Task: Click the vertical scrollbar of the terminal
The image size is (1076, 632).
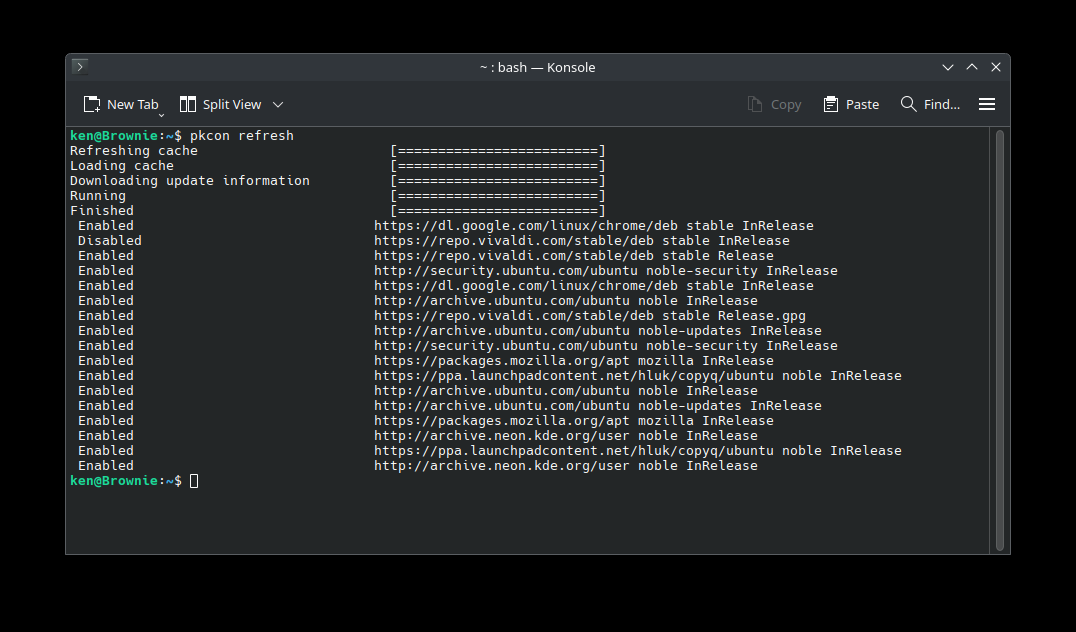Action: [x=1000, y=340]
